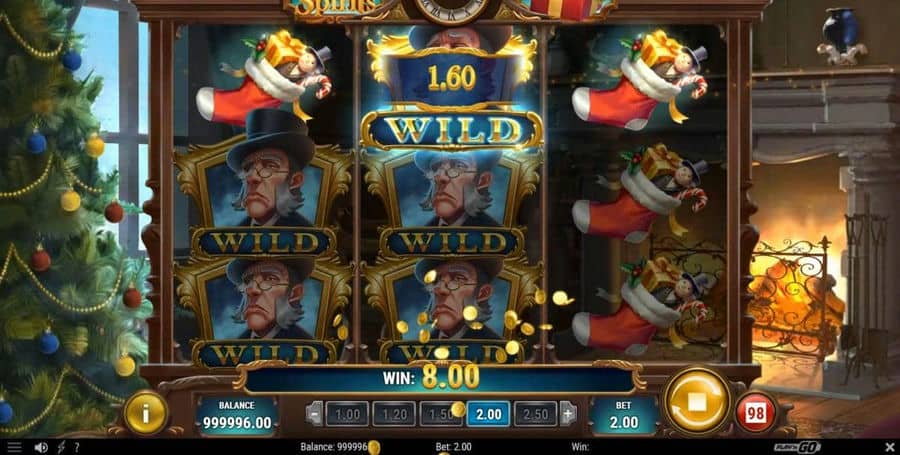
Task: Choose the 1.50 bet option
Action: [441, 414]
